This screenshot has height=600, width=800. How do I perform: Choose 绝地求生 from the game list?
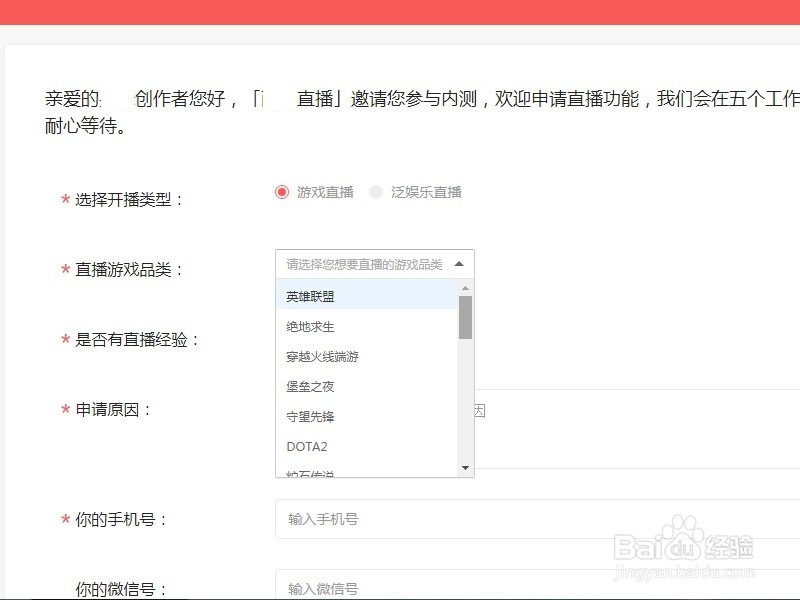(x=366, y=327)
